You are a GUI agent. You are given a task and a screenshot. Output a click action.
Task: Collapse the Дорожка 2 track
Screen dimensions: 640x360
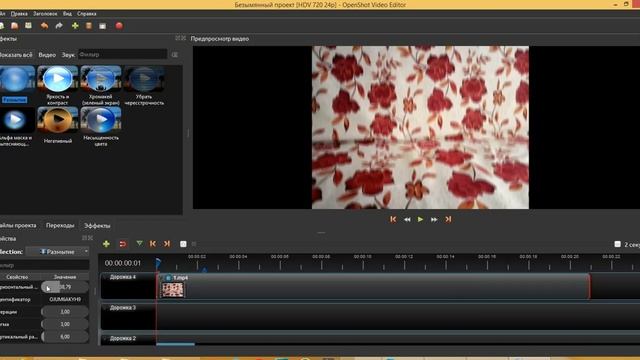[105, 338]
